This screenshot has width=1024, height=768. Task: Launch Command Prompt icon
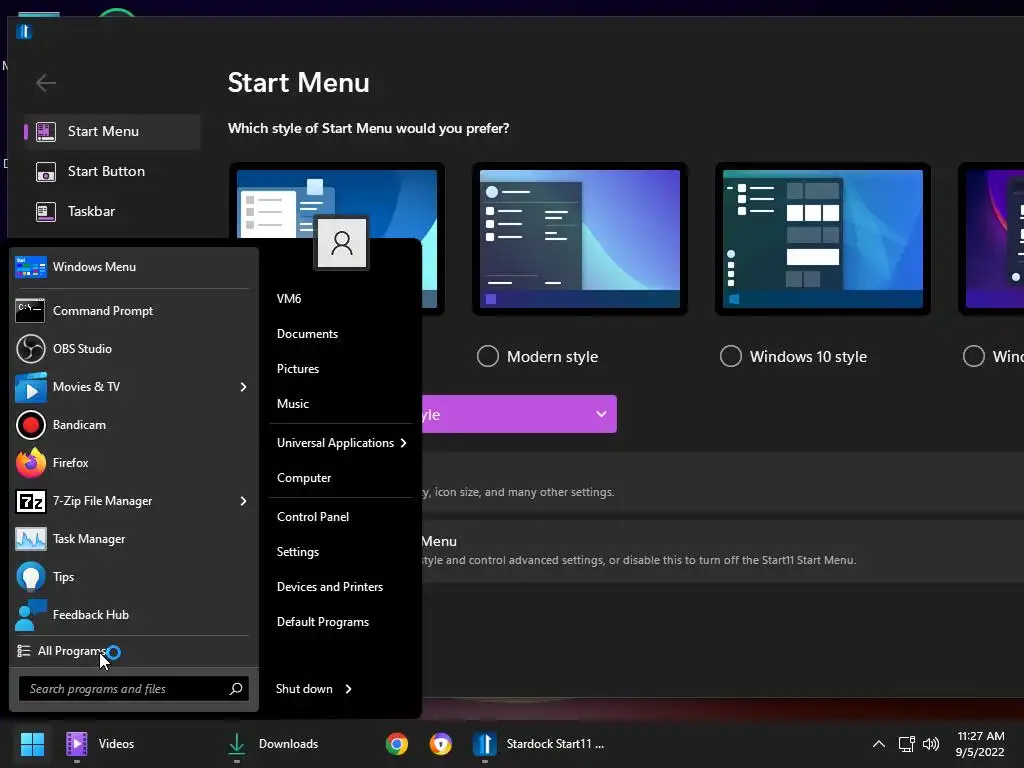point(30,311)
